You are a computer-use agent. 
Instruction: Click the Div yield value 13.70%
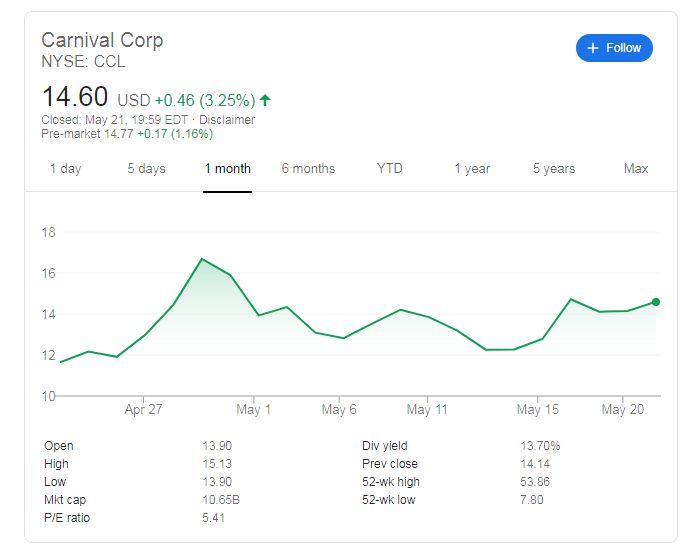click(540, 446)
